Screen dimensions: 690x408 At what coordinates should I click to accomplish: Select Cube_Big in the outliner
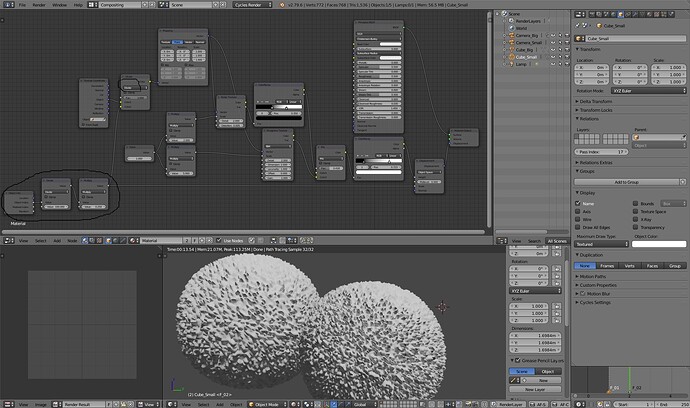click(x=524, y=50)
